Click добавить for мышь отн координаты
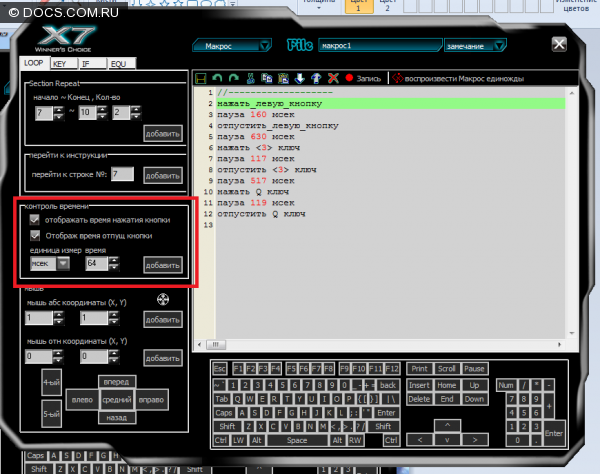The height and width of the screenshot is (474, 600). 163,358
